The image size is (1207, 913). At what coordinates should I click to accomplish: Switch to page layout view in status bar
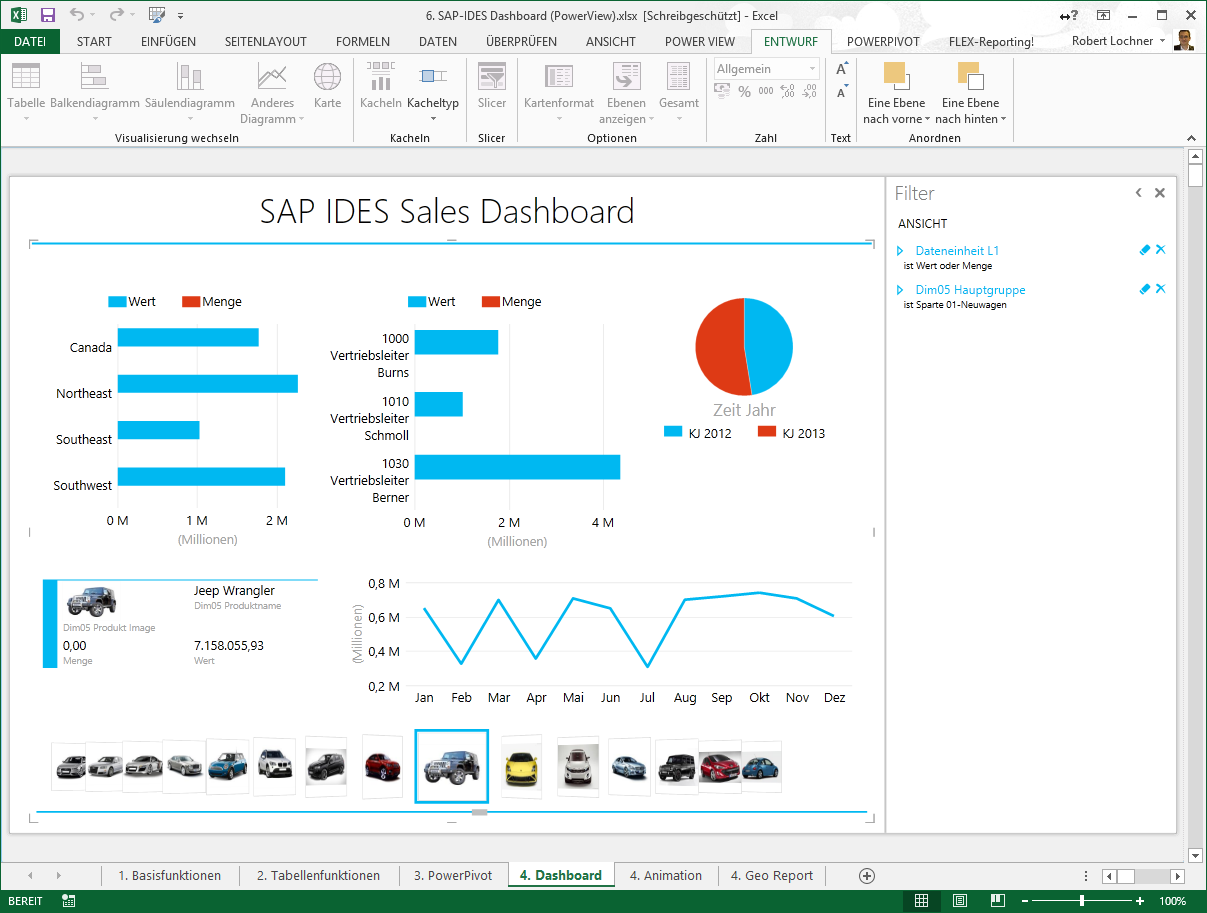(959, 901)
